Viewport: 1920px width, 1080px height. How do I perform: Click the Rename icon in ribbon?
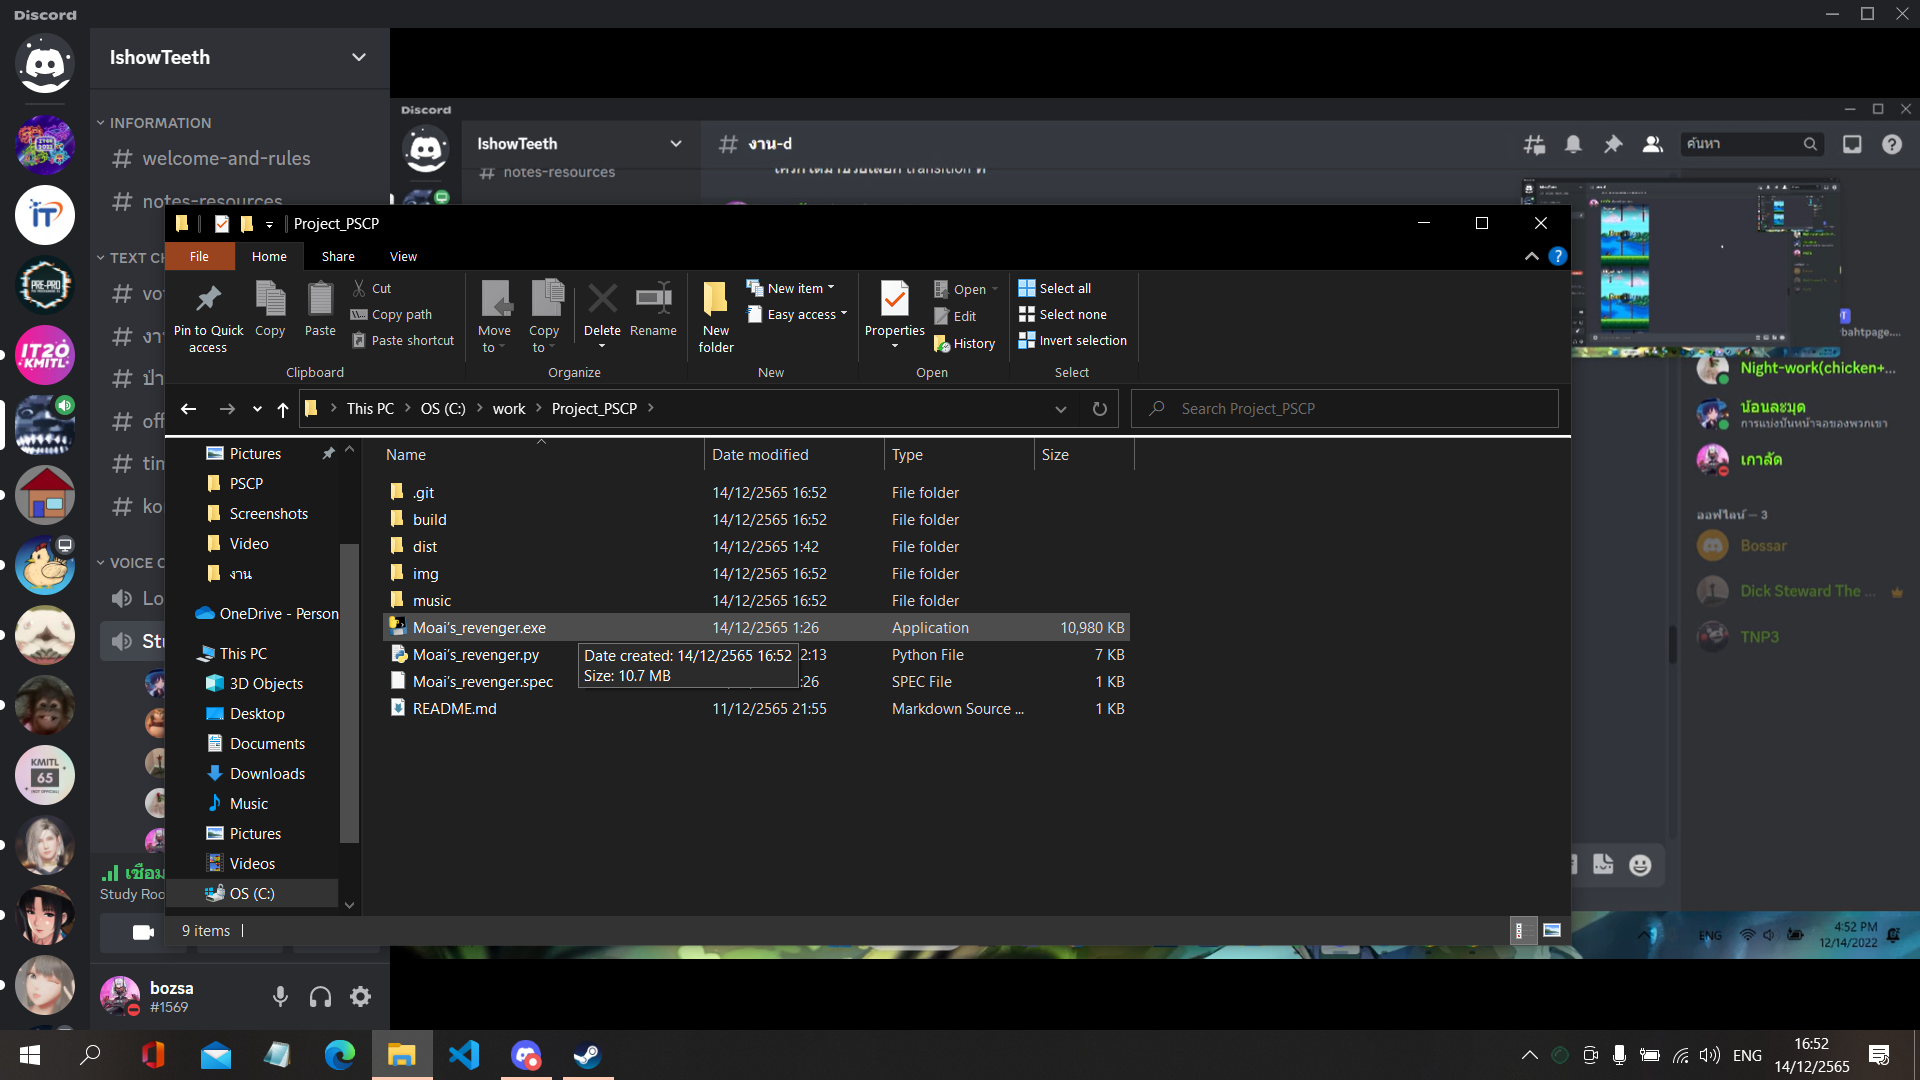(x=653, y=300)
